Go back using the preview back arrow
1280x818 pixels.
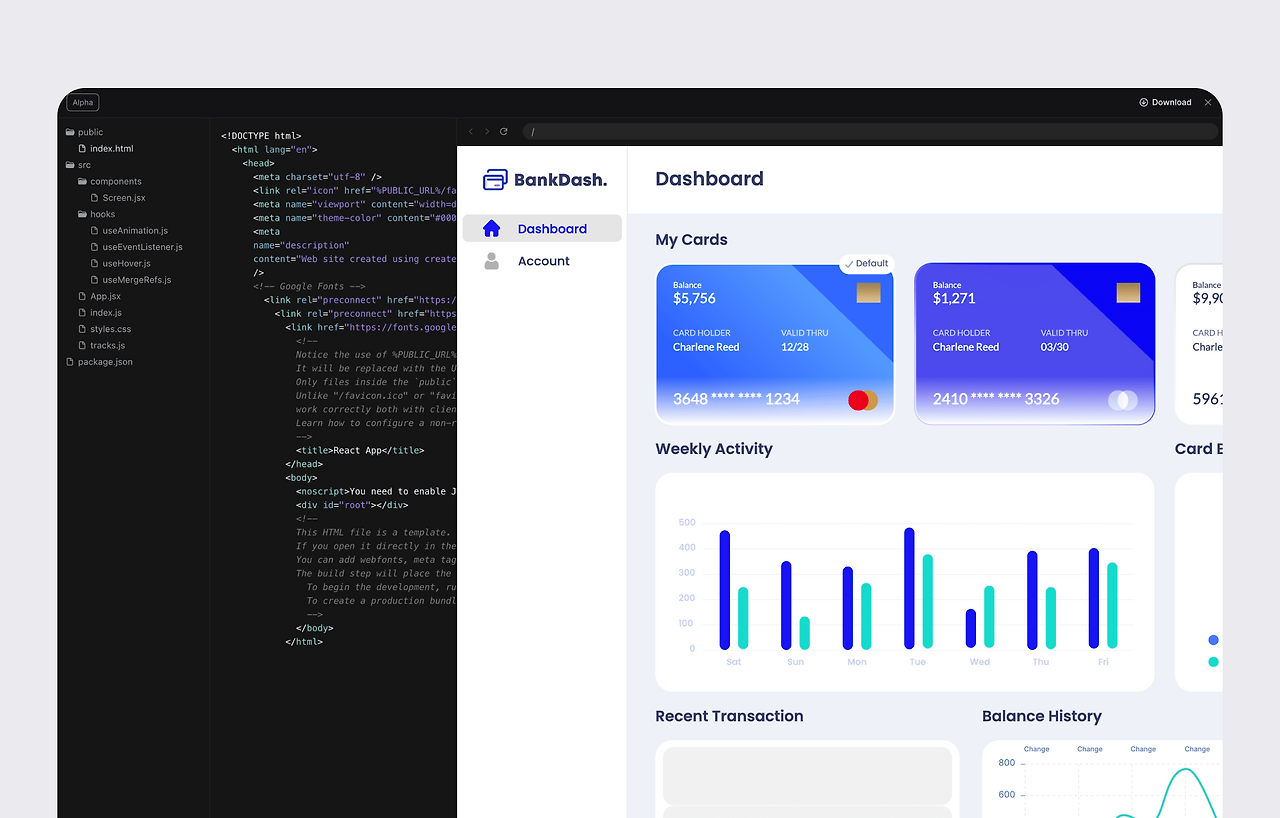[471, 131]
